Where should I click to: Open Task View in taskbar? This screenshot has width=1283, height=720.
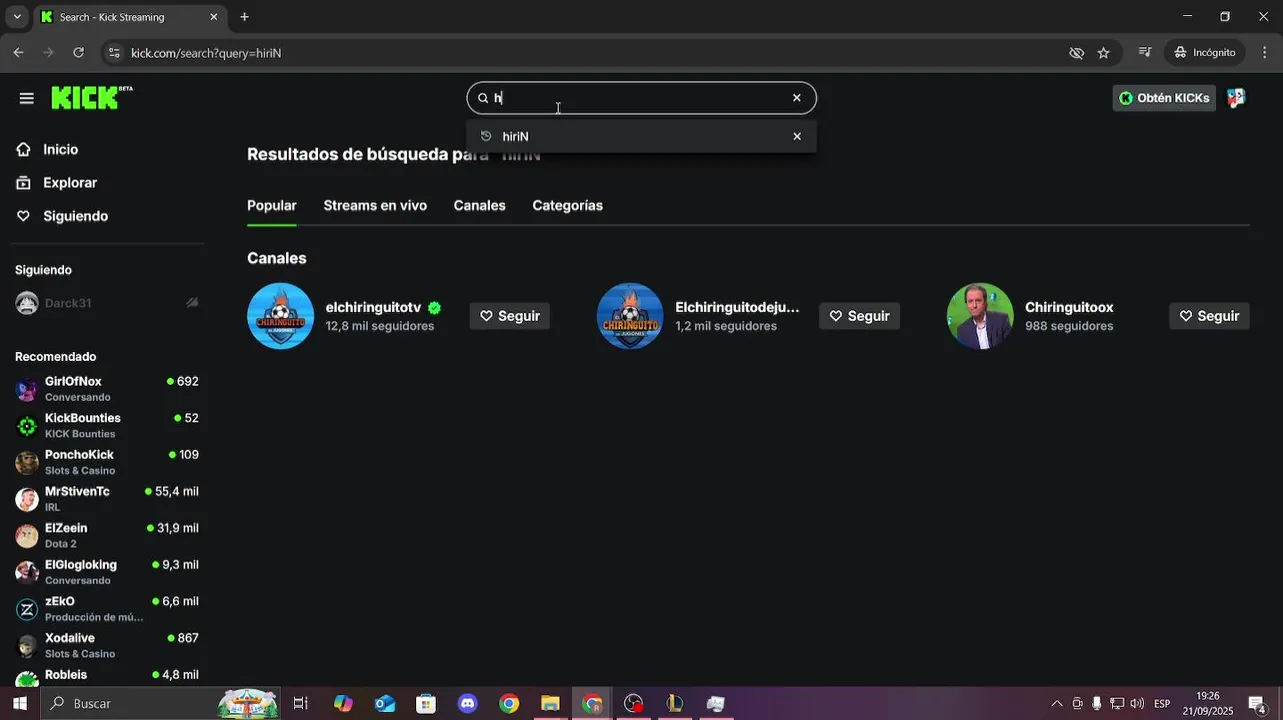[300, 704]
